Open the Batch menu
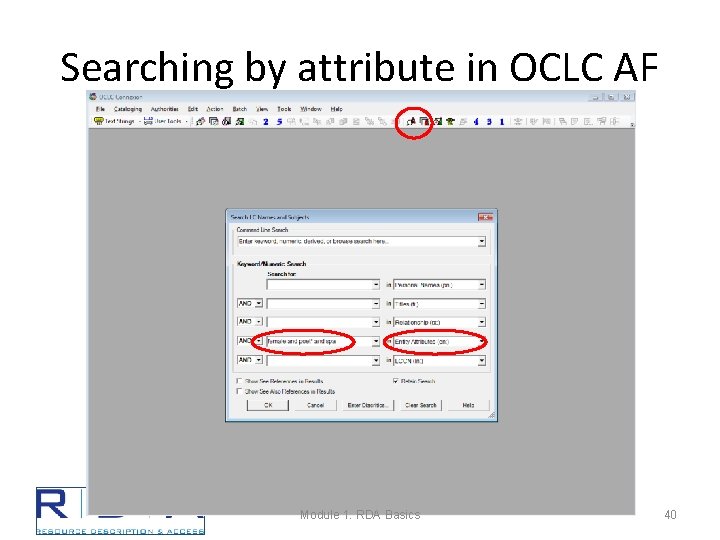The image size is (720, 540). pyautogui.click(x=239, y=109)
